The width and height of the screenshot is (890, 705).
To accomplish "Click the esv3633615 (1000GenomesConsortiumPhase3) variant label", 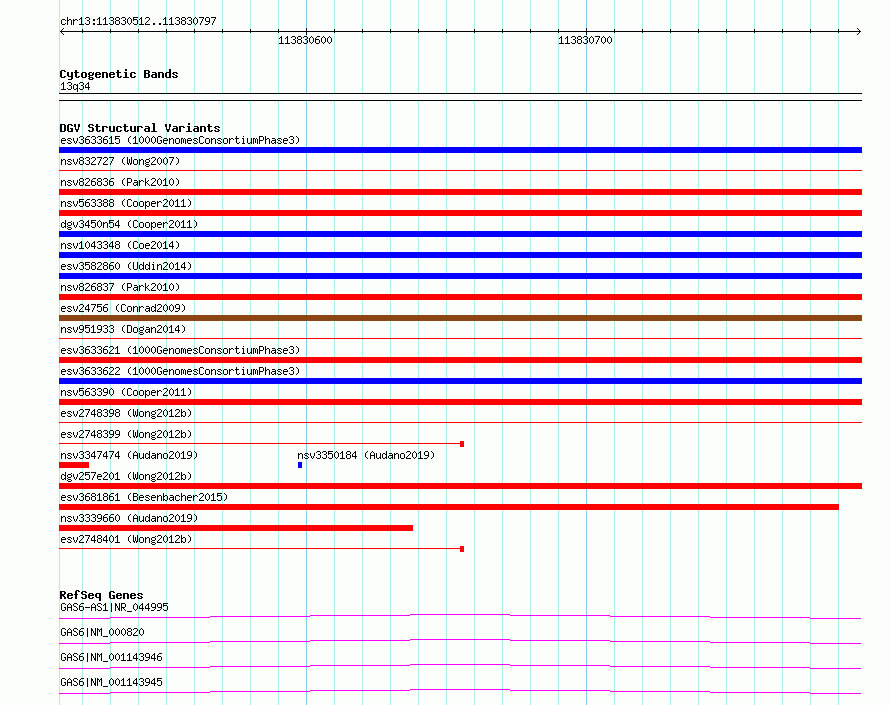I will tap(180, 140).
